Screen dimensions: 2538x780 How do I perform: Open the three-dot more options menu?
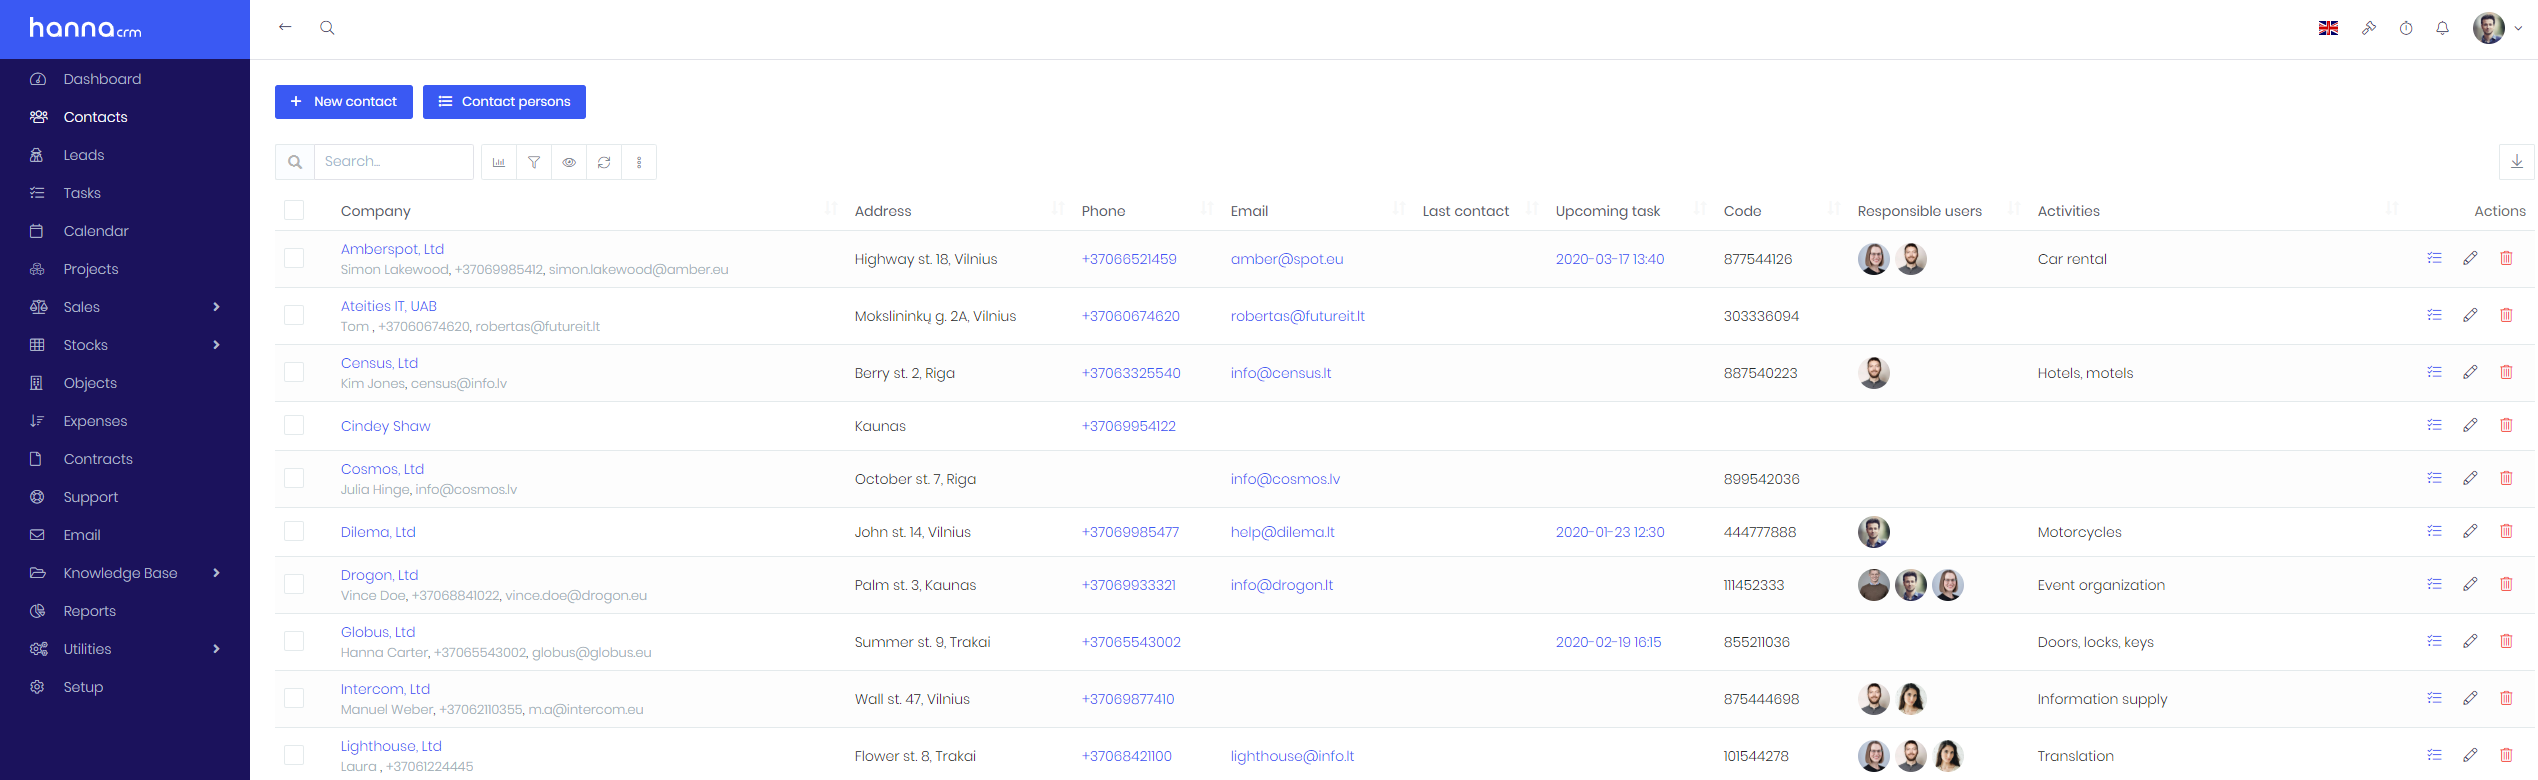tap(639, 162)
